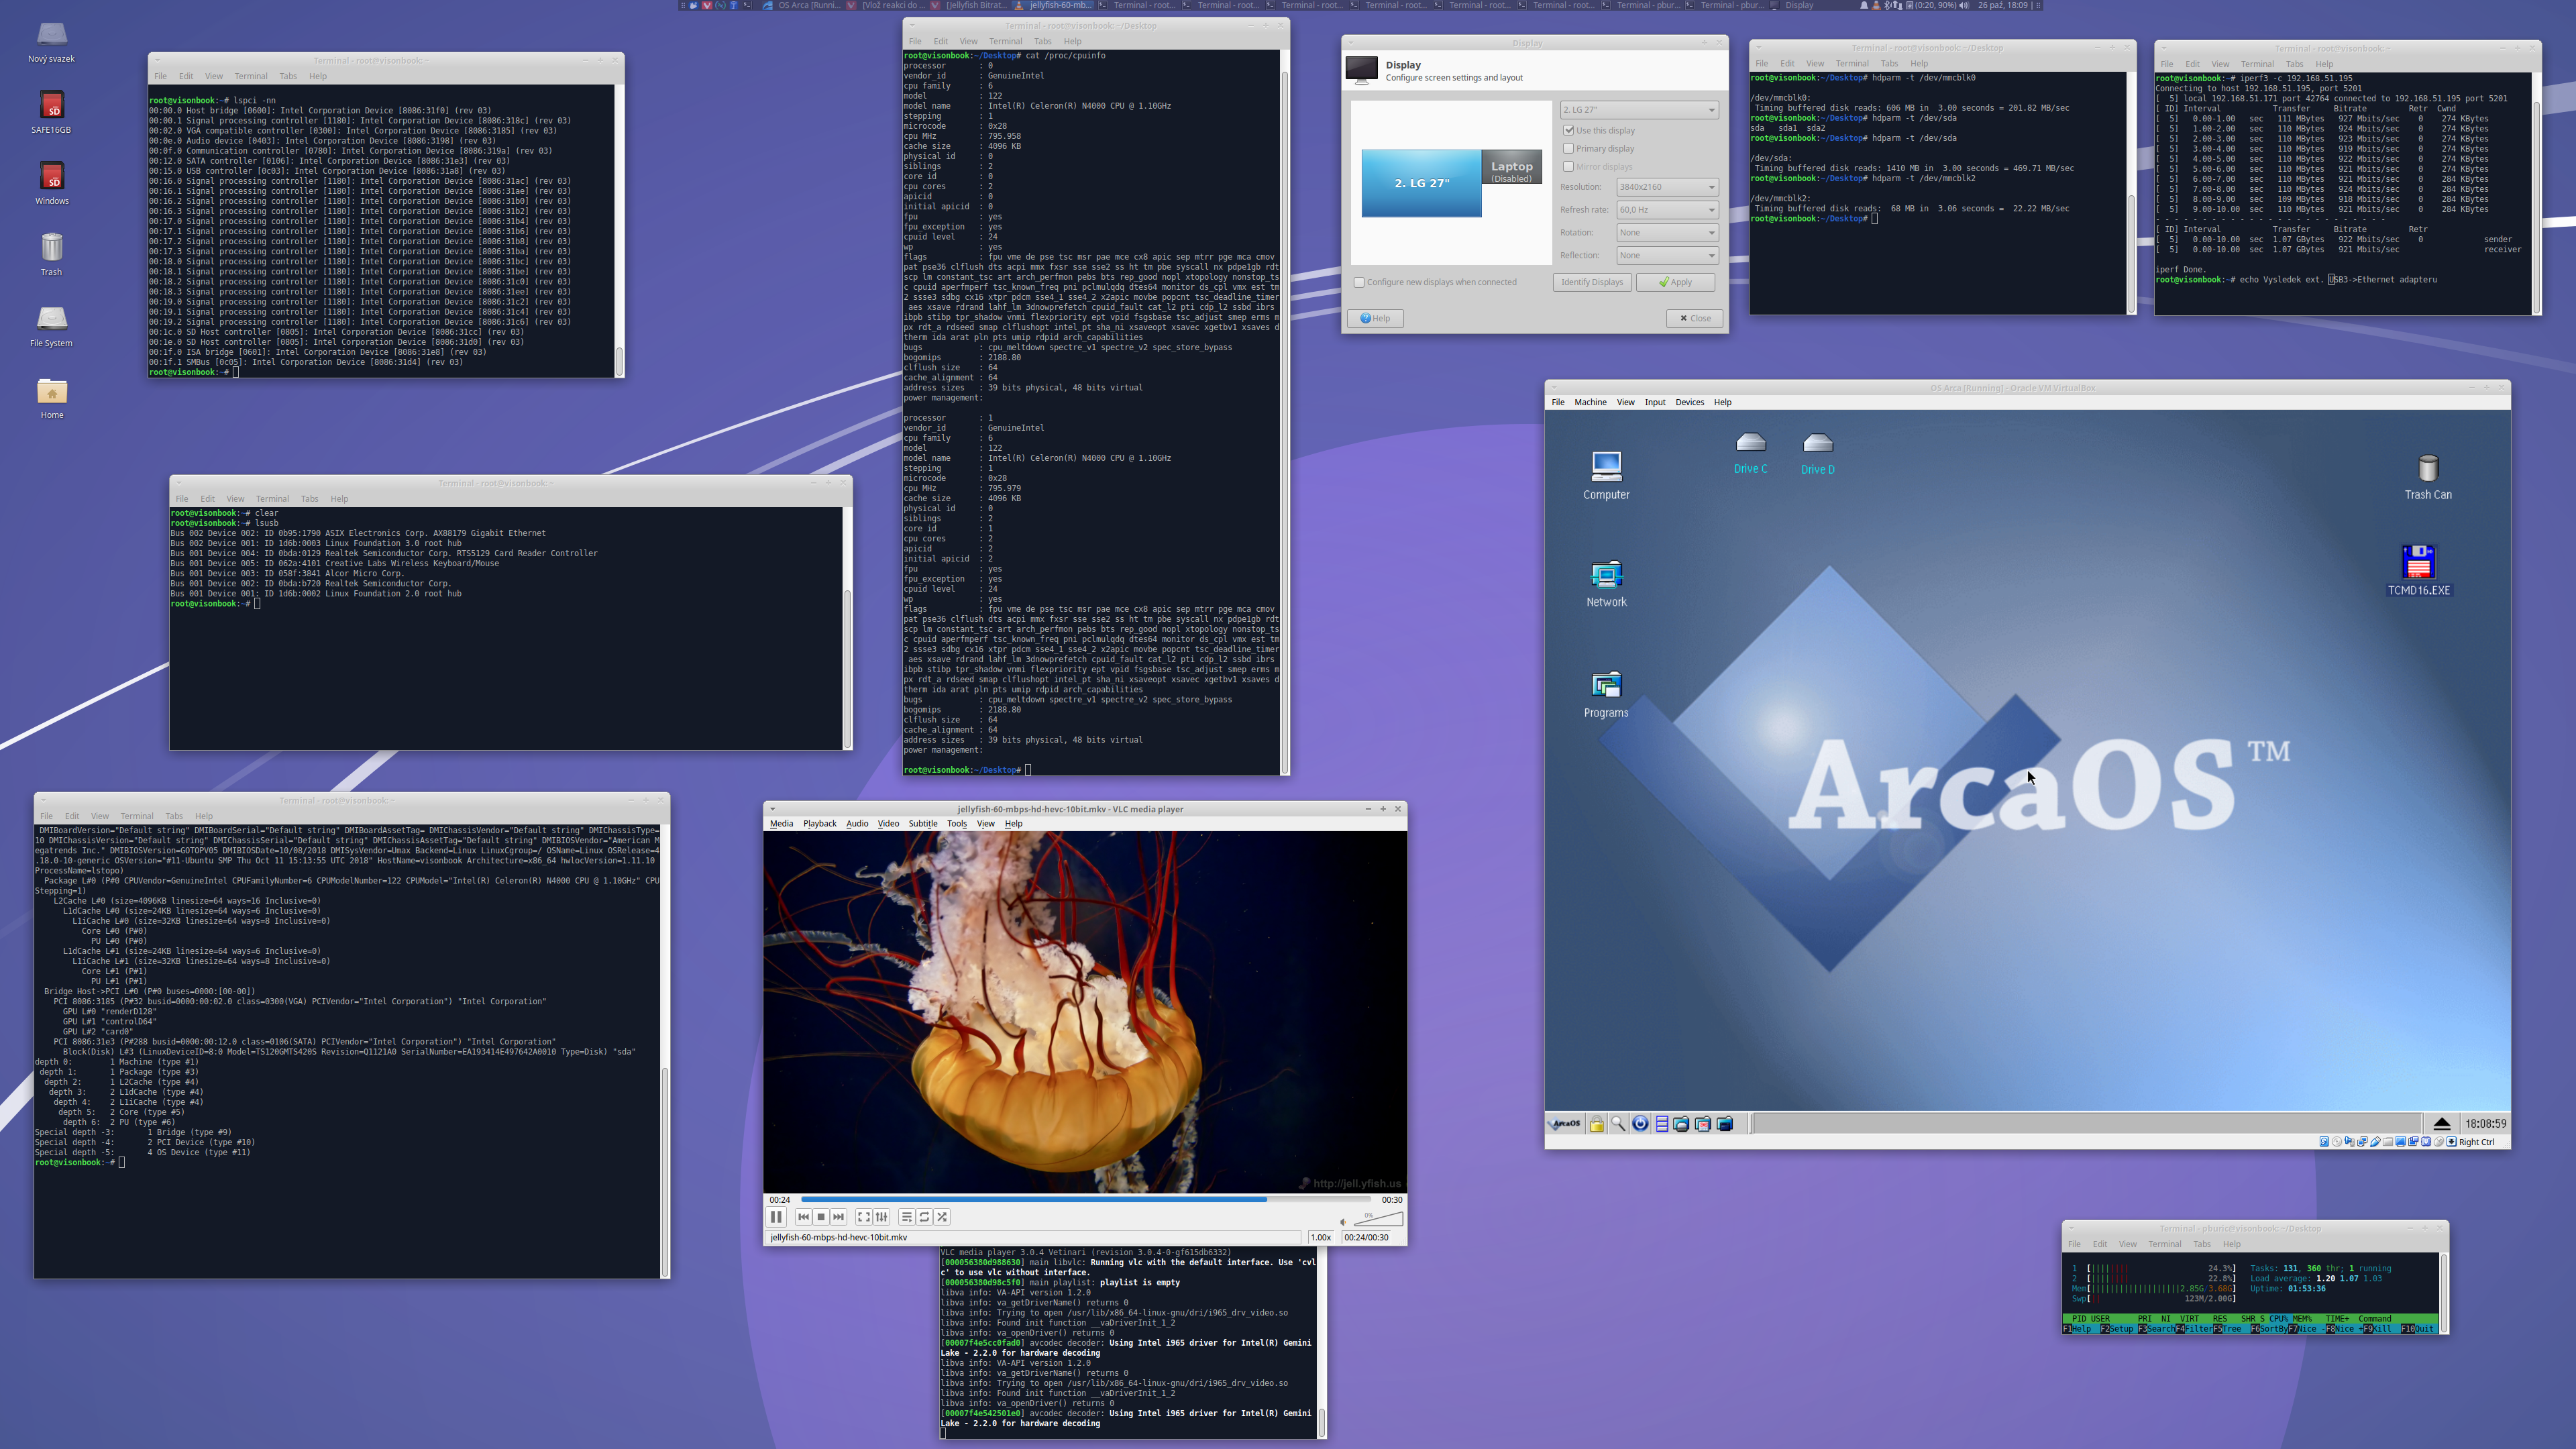Open the 'Nový svazek' desktop volume icon
The height and width of the screenshot is (1449, 2576).
pos(51,43)
